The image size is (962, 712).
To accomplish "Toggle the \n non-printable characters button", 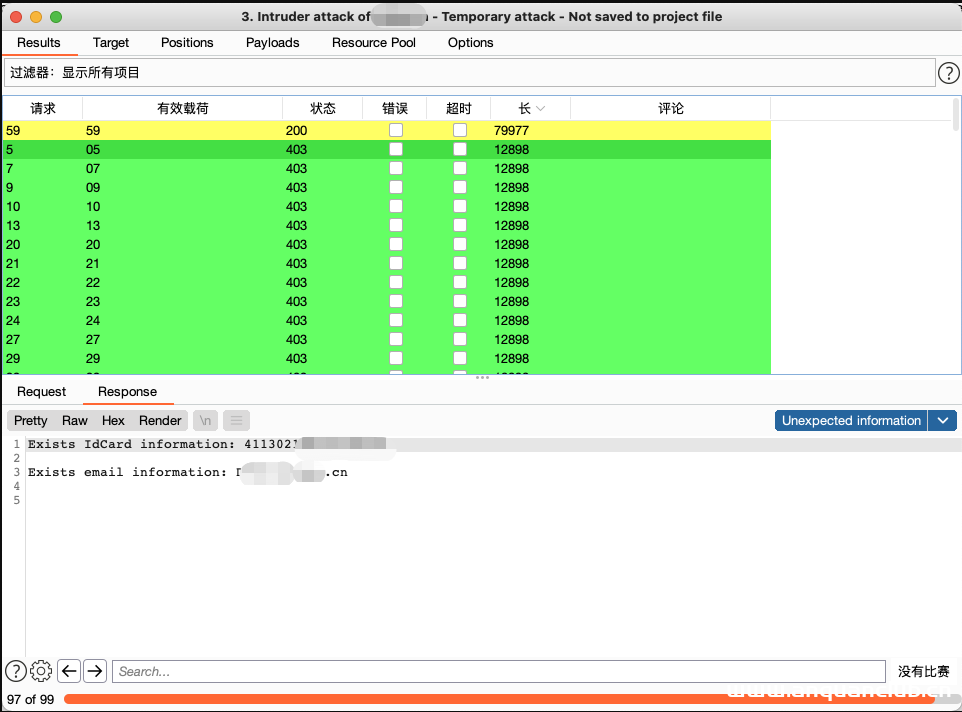I will click(206, 421).
